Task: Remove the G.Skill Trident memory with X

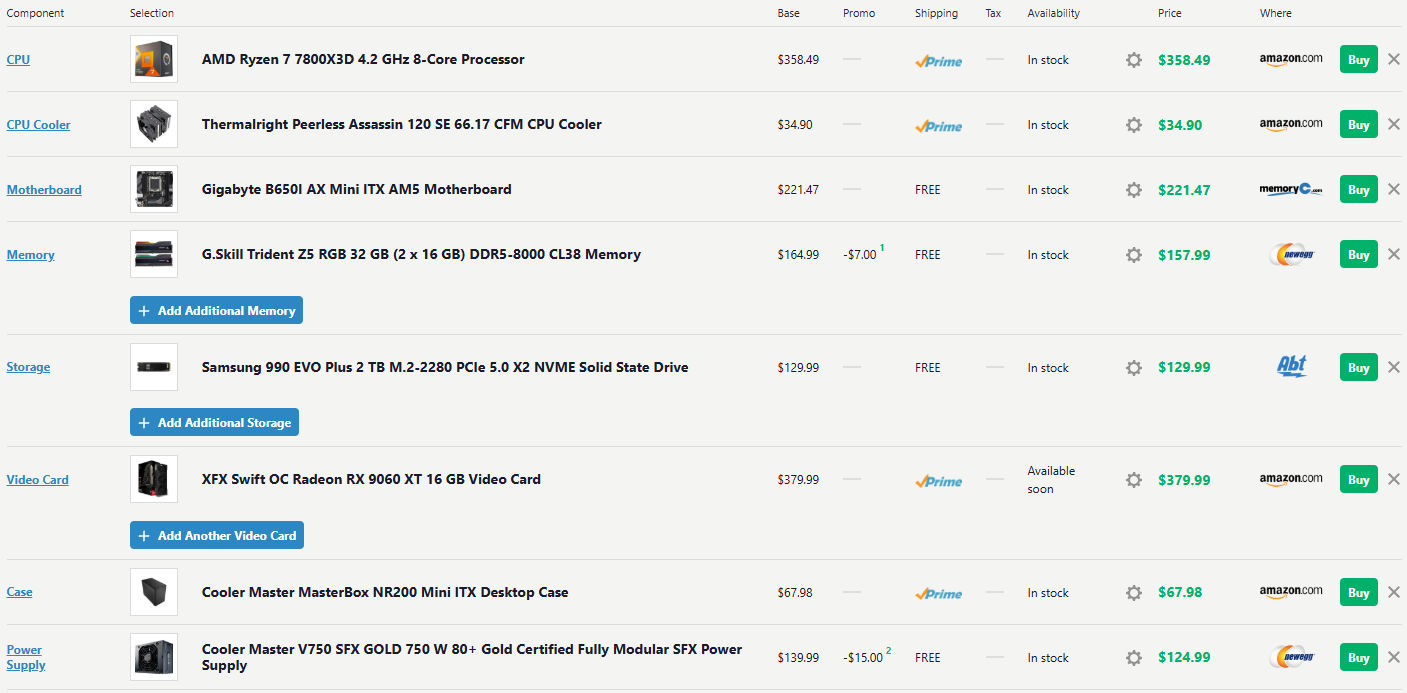Action: [x=1394, y=254]
